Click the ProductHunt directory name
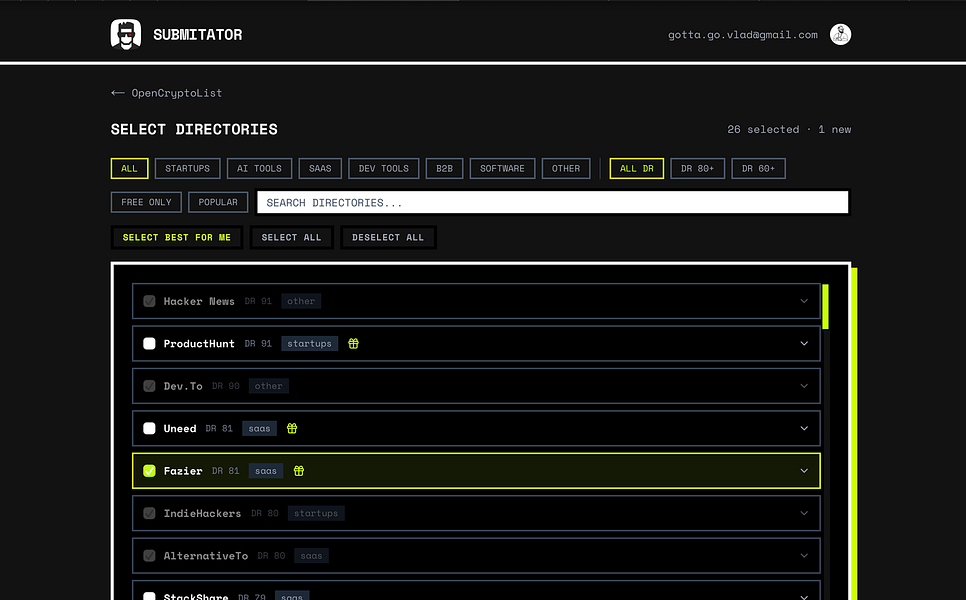Screen dimensions: 966x600 199,344
